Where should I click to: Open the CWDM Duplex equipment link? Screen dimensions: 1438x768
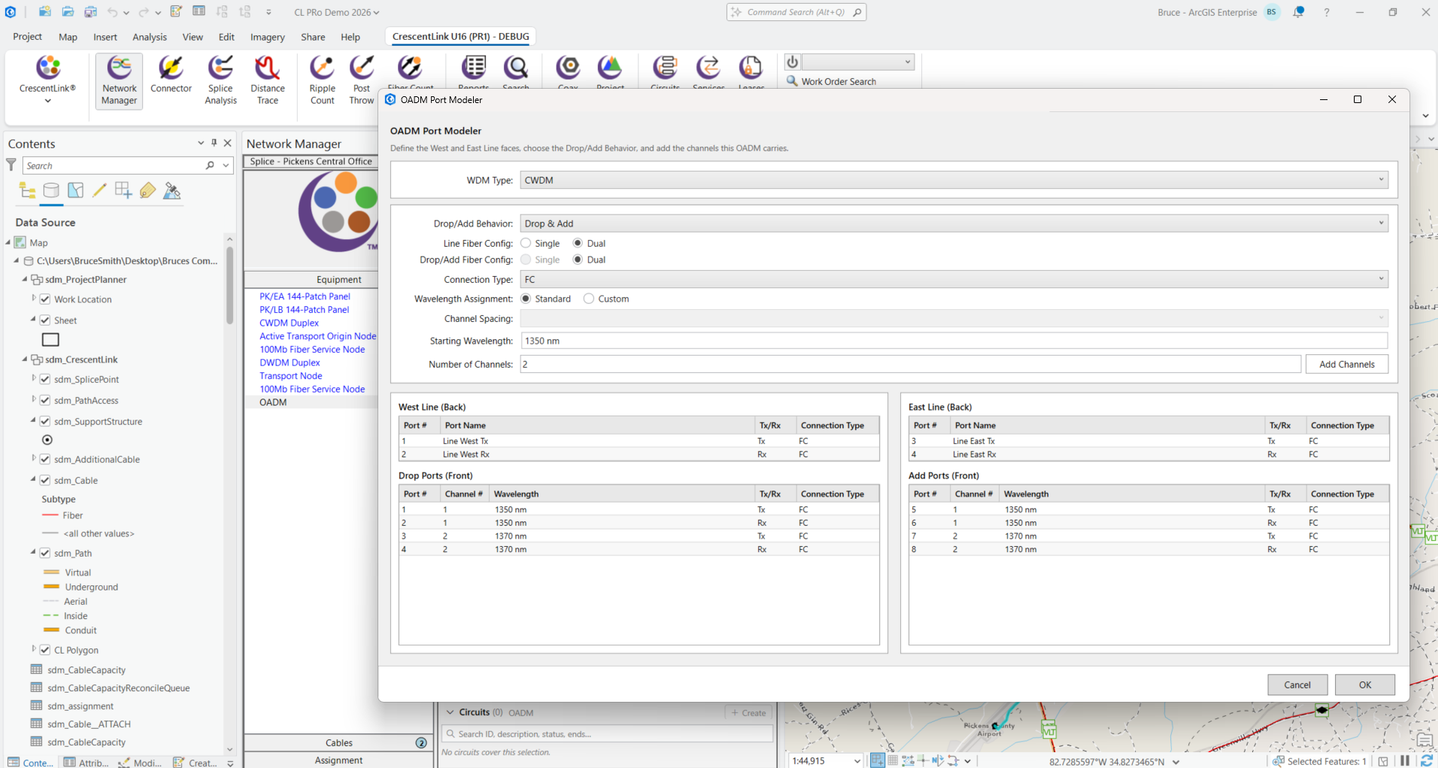(289, 323)
